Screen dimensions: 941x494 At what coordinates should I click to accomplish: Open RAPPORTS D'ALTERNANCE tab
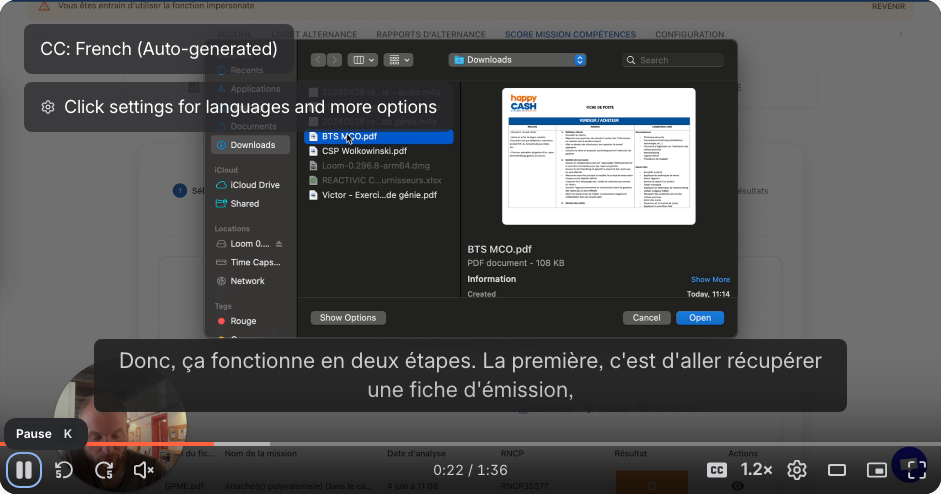[x=431, y=34]
